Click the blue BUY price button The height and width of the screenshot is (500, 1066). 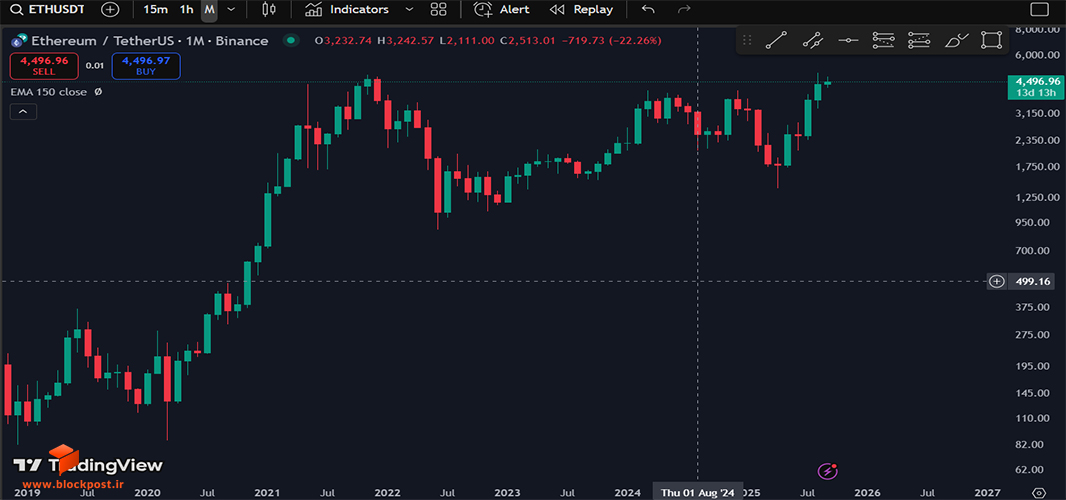[146, 66]
